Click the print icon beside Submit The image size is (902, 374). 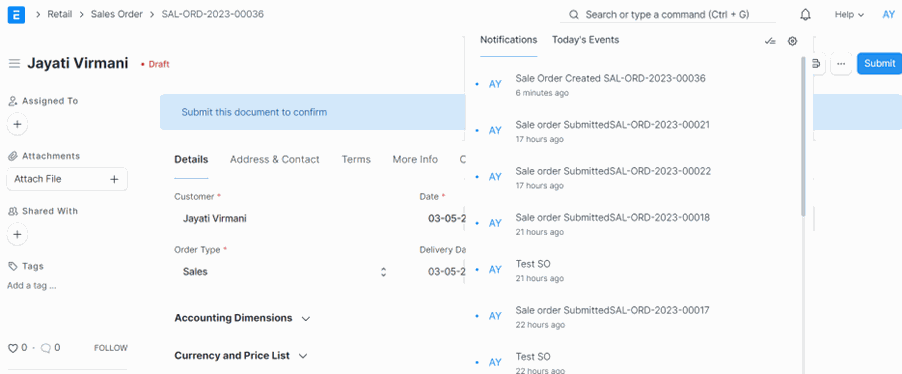(816, 63)
